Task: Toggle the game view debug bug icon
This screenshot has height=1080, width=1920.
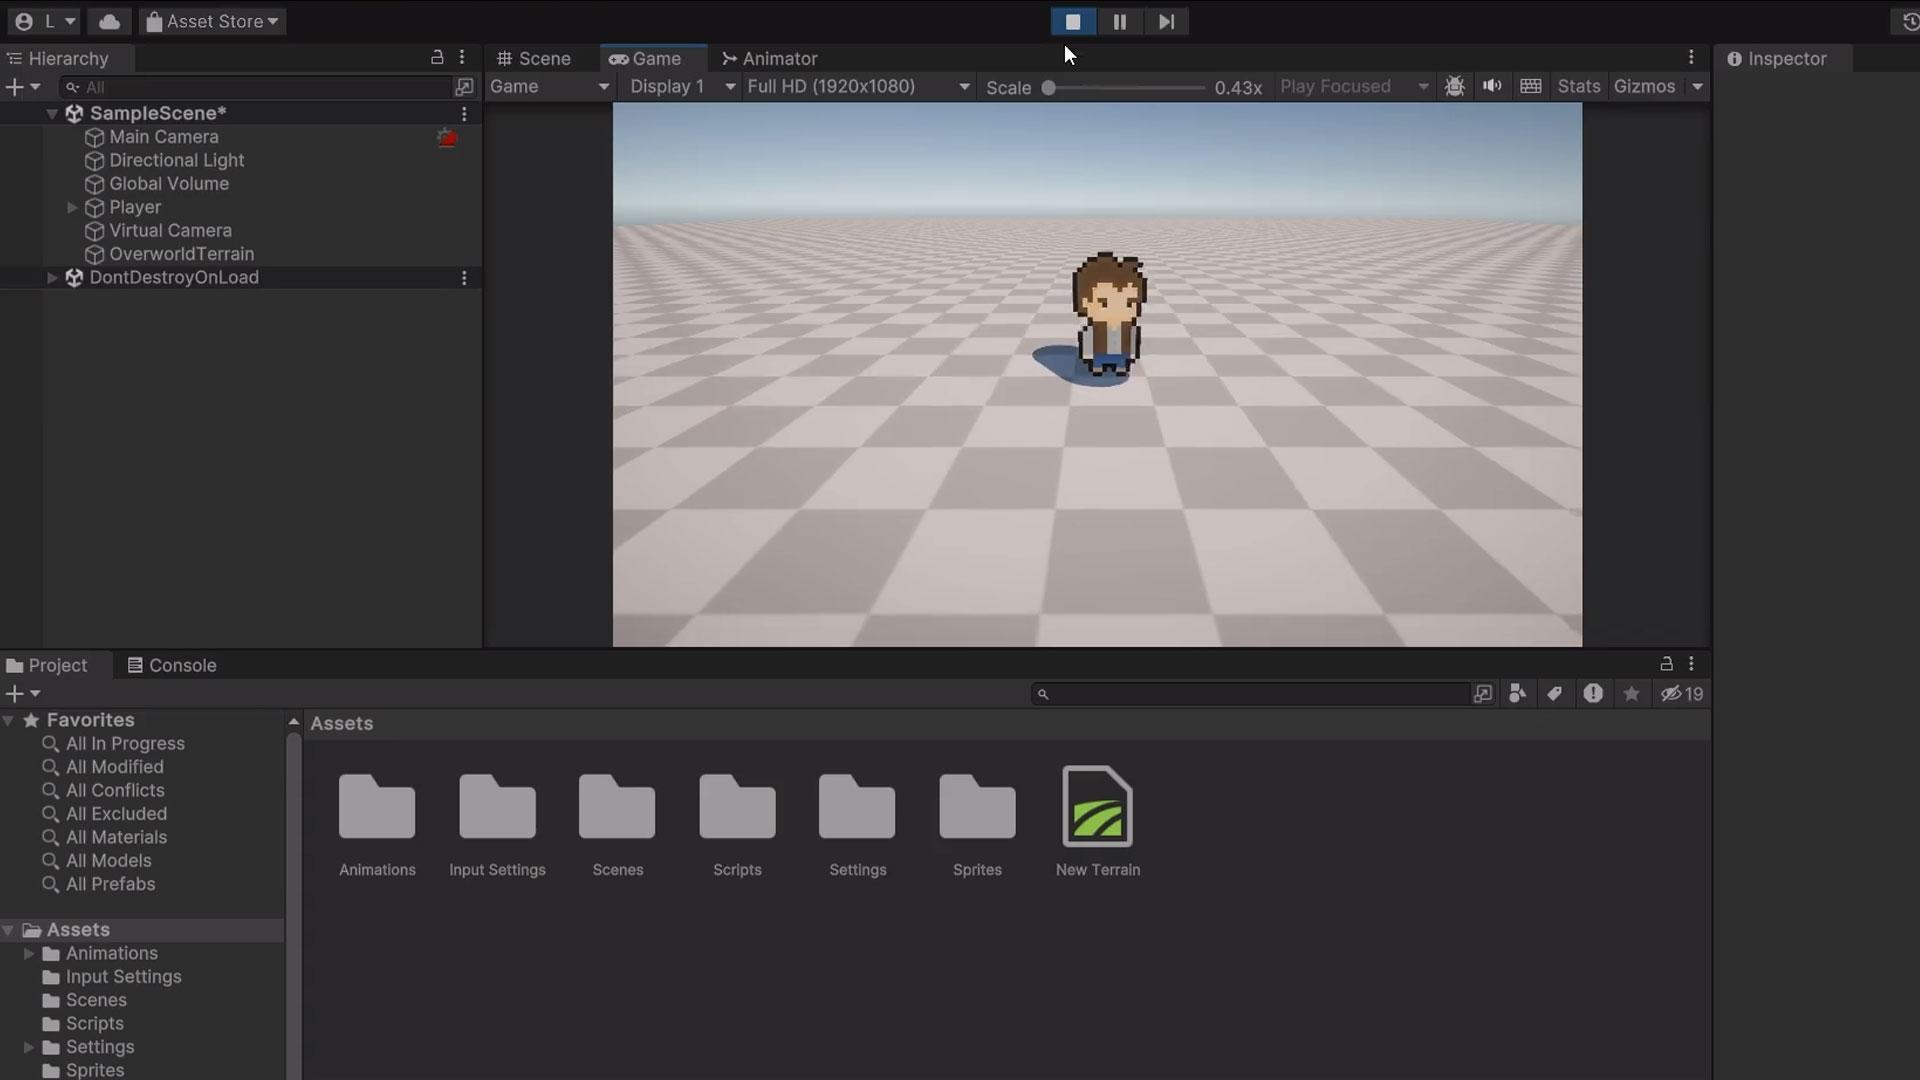Action: click(x=1455, y=87)
